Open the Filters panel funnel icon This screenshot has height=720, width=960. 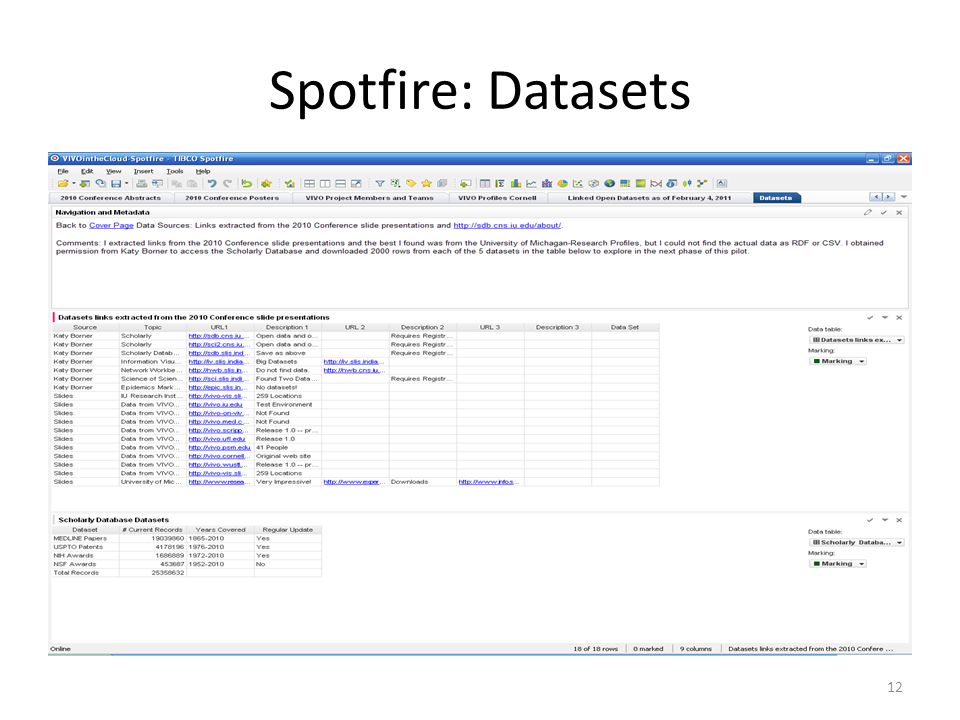point(380,184)
